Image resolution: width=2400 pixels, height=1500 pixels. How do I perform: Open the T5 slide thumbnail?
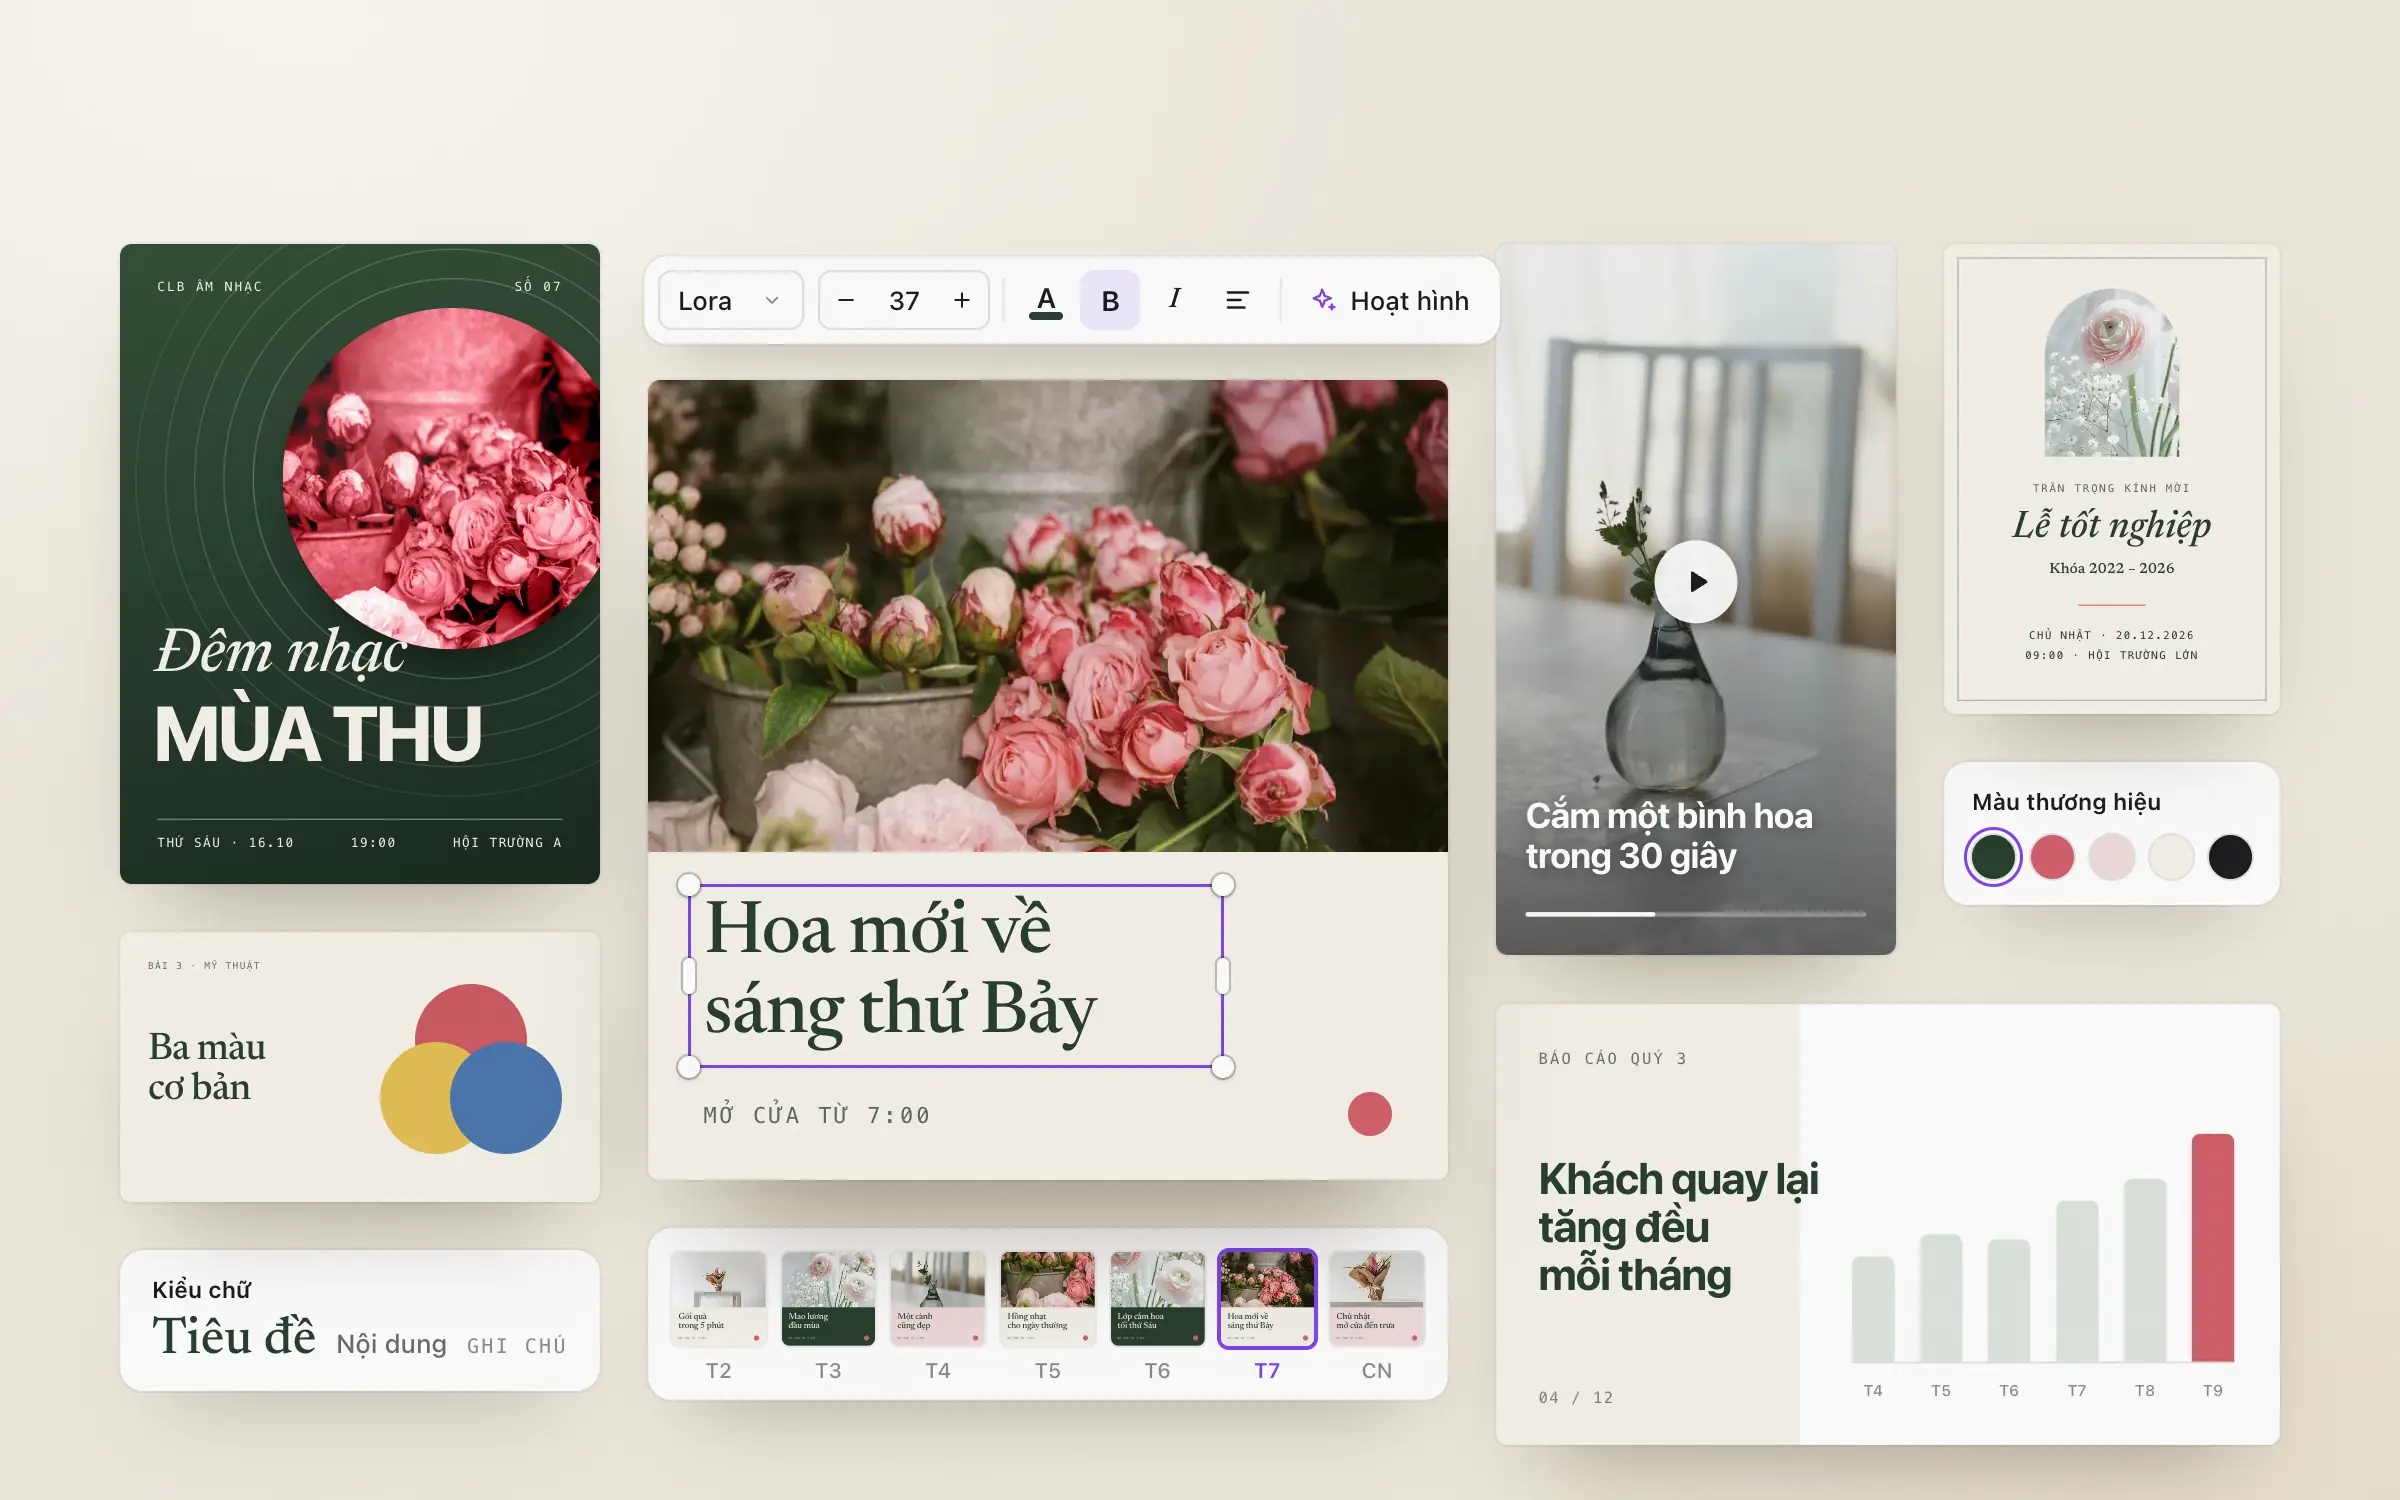point(1048,1298)
